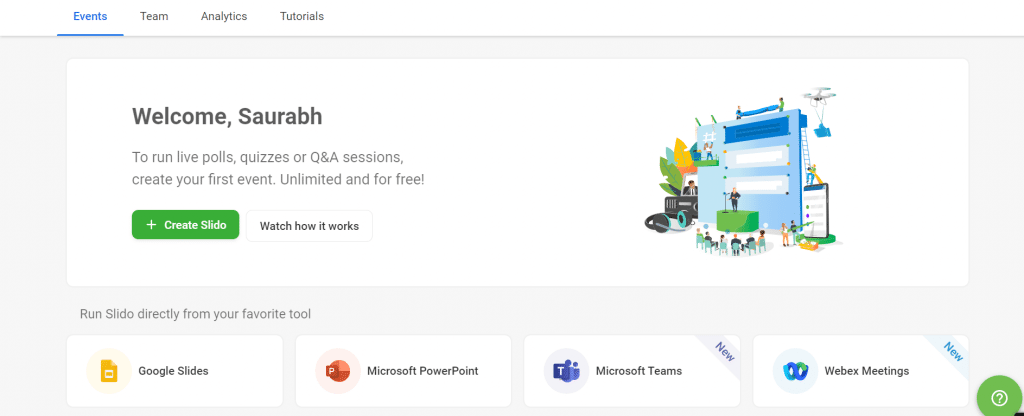1024x416 pixels.
Task: Click the Webex Meetings icon
Action: [x=795, y=371]
